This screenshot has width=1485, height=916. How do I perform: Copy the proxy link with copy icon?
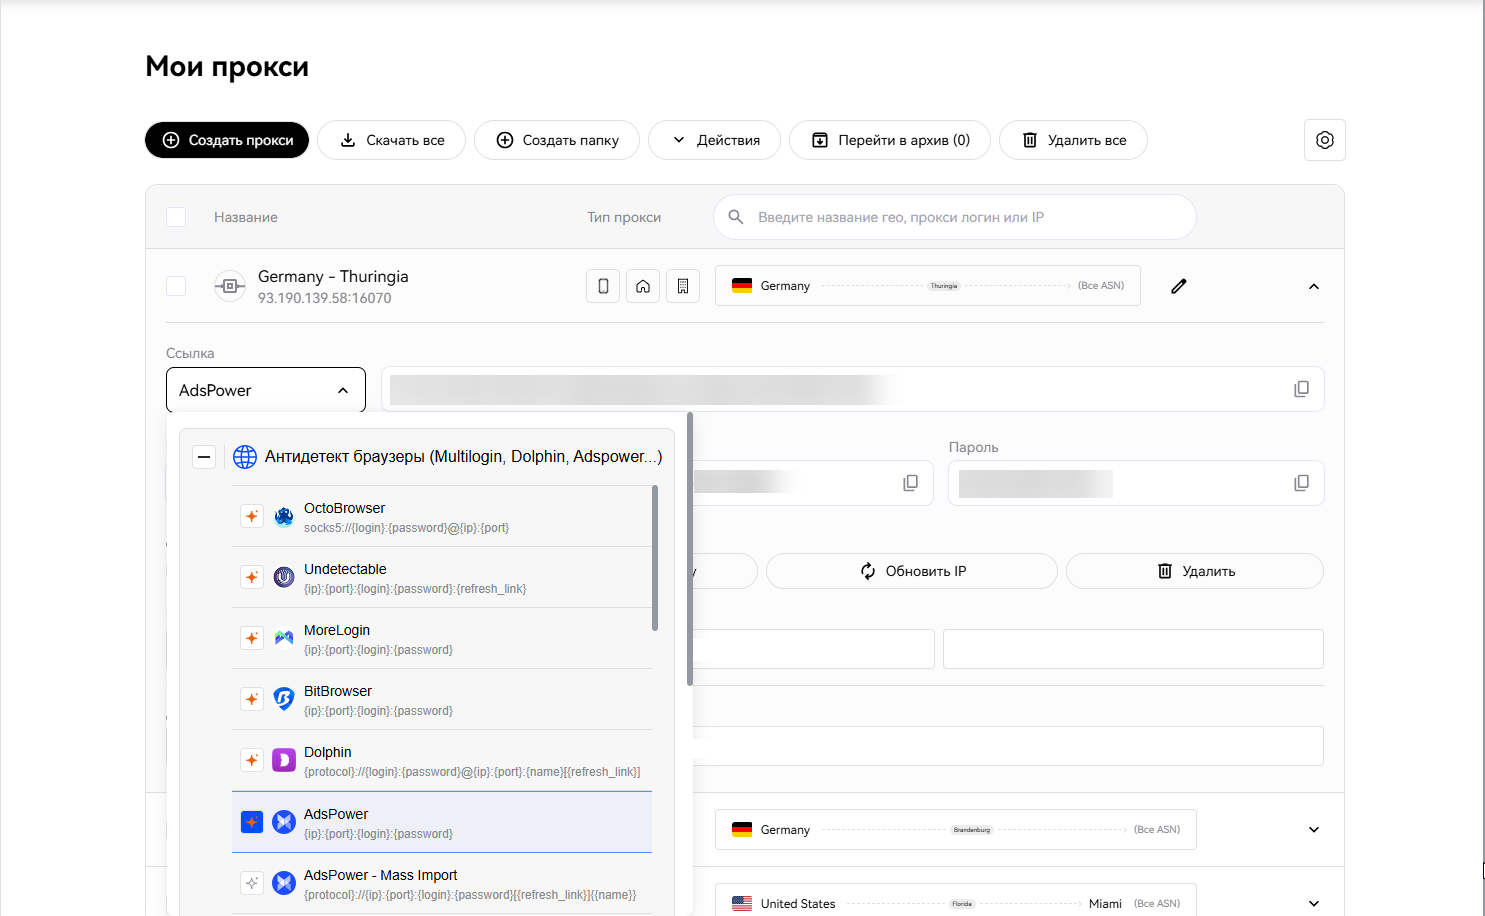1301,389
